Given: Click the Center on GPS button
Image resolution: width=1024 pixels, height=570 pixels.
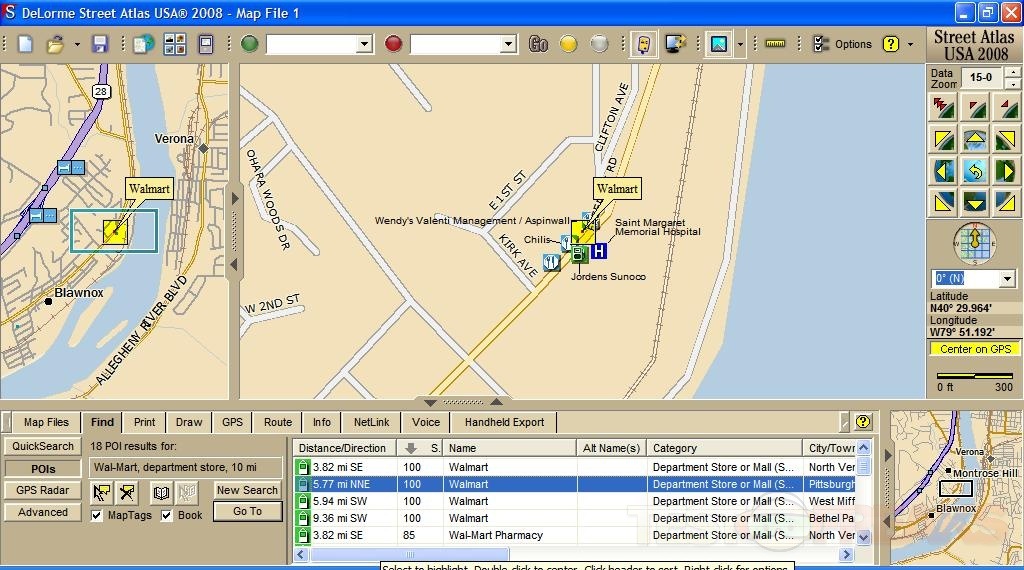Looking at the screenshot, I should tap(975, 349).
